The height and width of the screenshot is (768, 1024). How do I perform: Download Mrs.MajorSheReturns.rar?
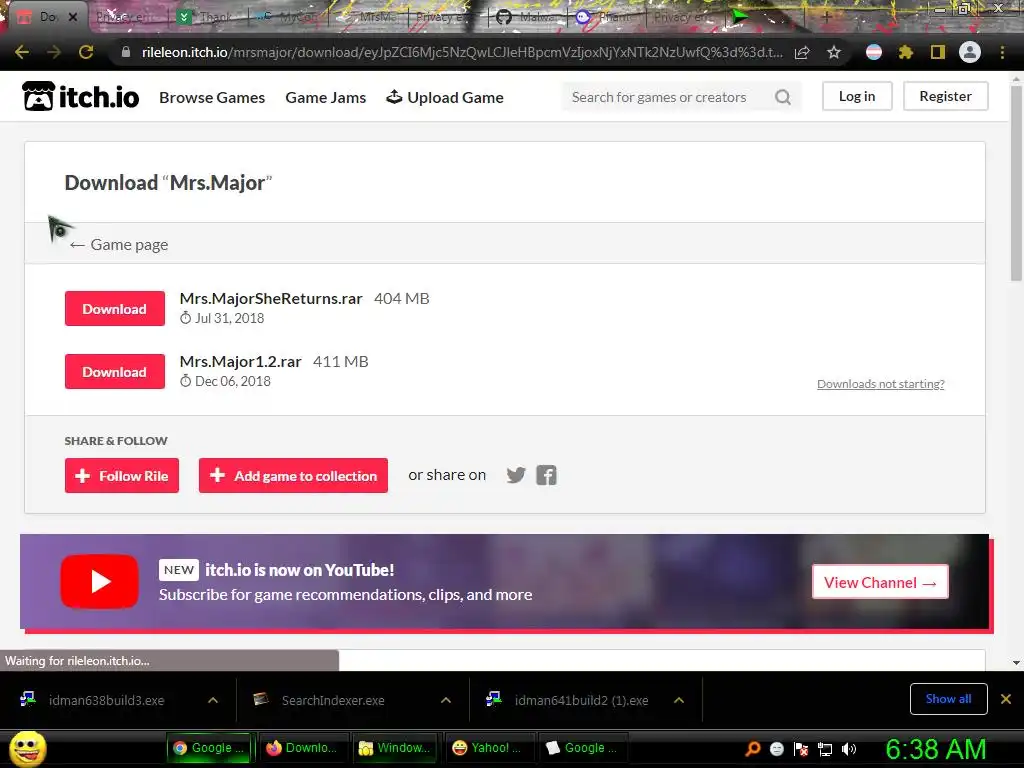[115, 309]
